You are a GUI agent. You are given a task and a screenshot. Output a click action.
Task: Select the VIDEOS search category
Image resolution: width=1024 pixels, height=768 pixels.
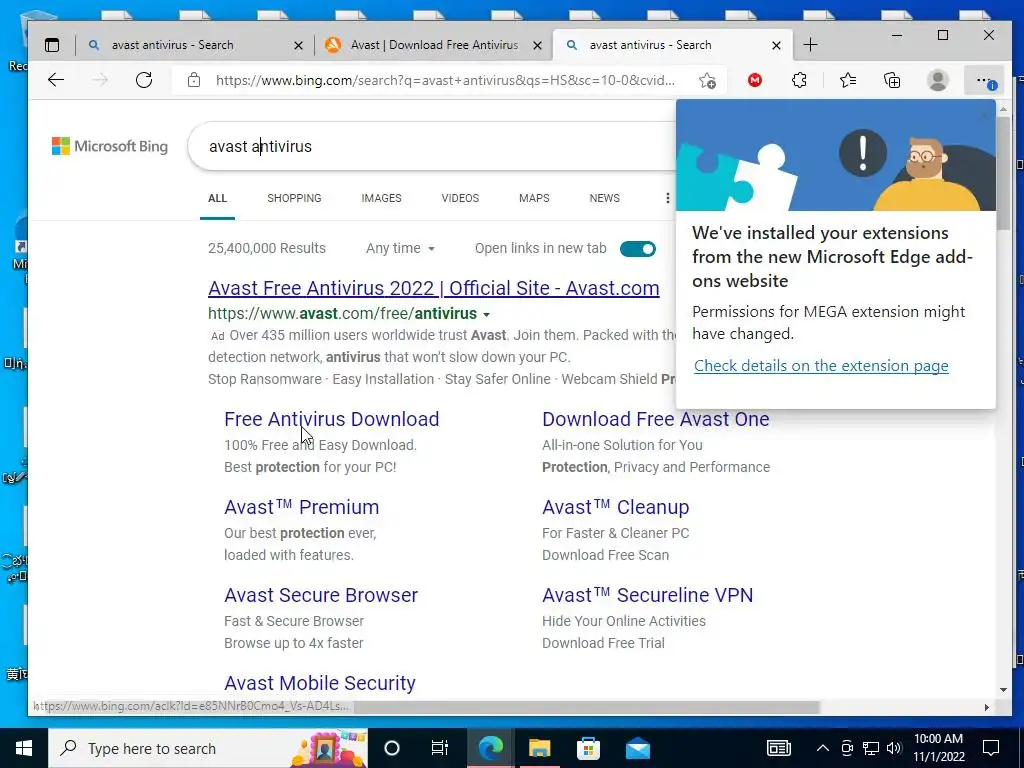pyautogui.click(x=460, y=198)
